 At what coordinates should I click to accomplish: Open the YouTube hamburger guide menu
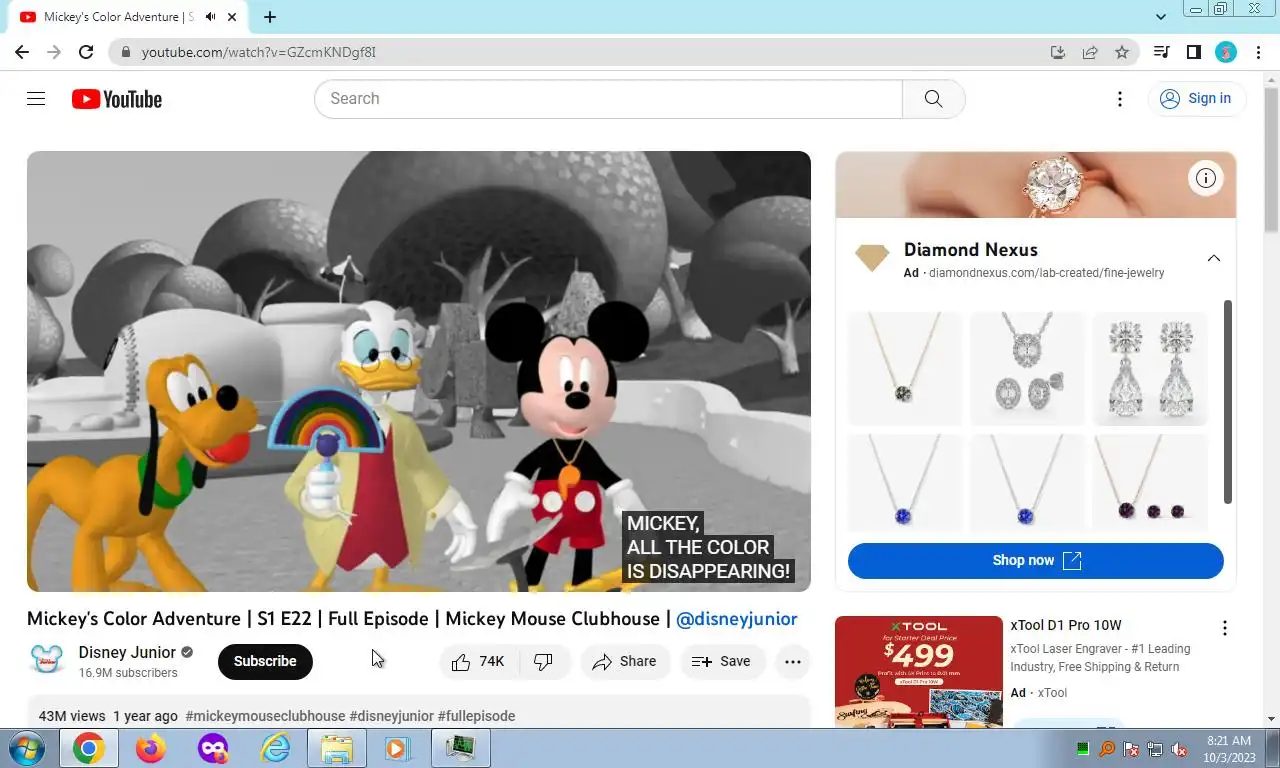tap(36, 98)
